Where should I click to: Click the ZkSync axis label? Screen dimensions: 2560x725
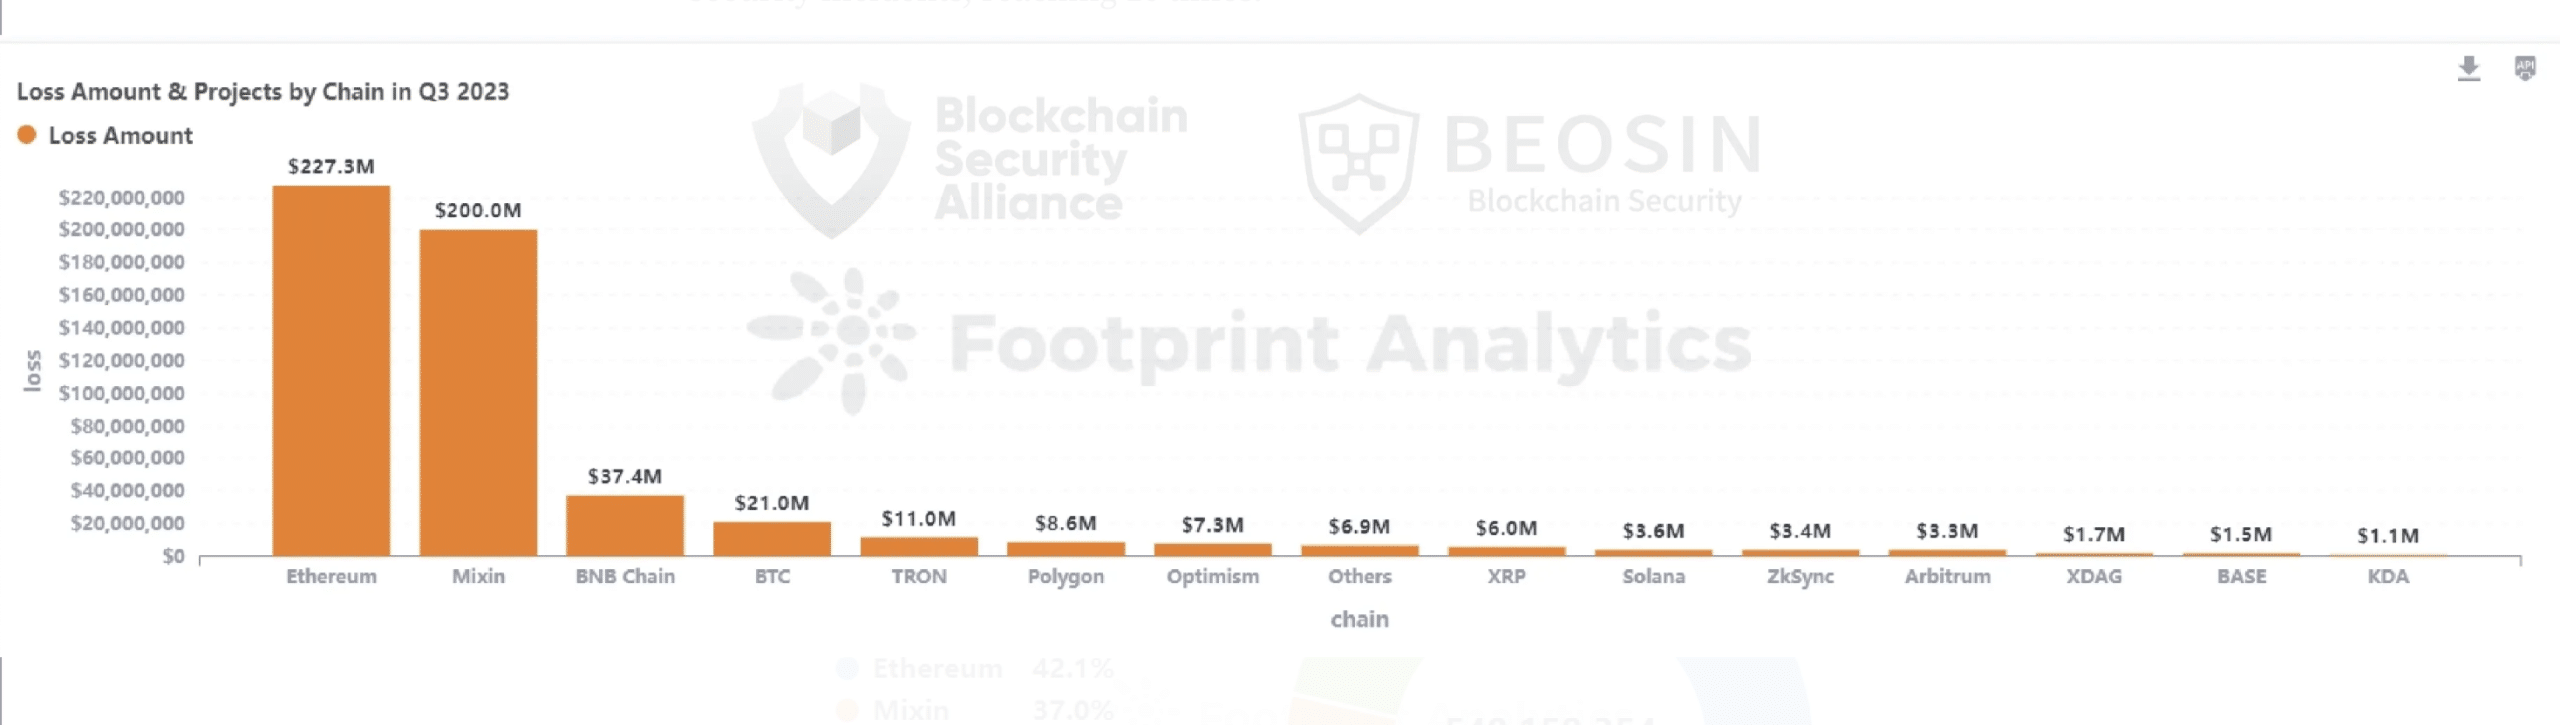1800,577
